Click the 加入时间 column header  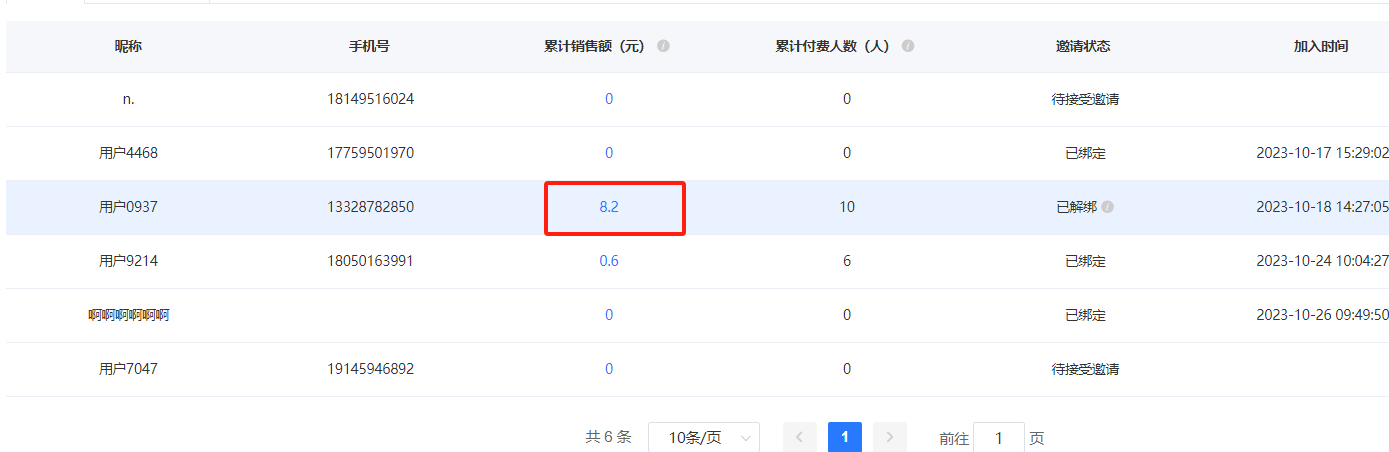pos(1320,47)
